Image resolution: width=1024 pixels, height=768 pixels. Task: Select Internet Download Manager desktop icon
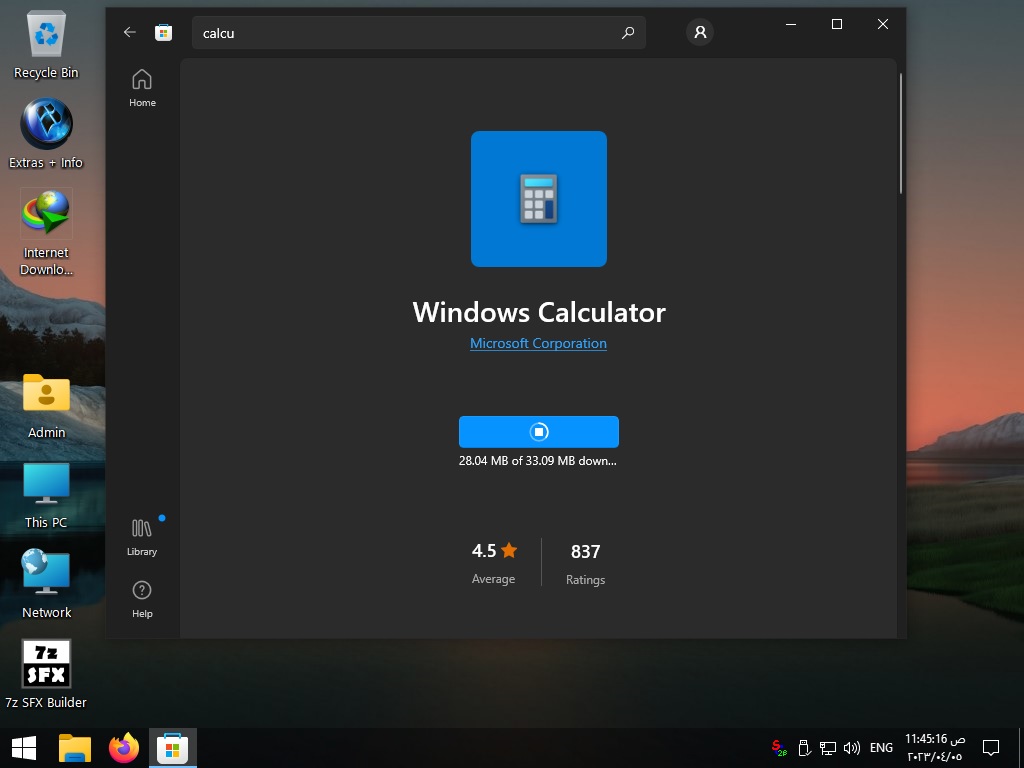46,232
